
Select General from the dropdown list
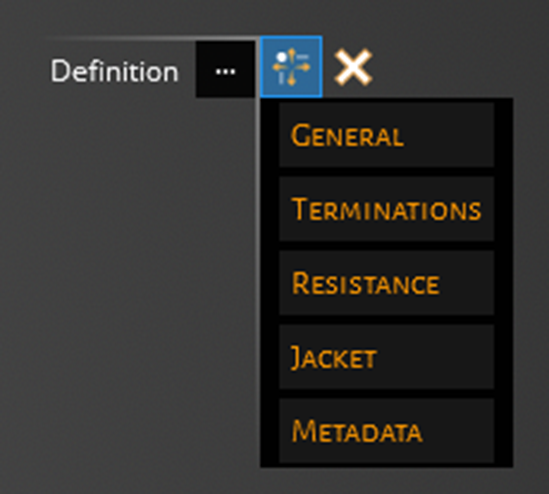coord(387,135)
